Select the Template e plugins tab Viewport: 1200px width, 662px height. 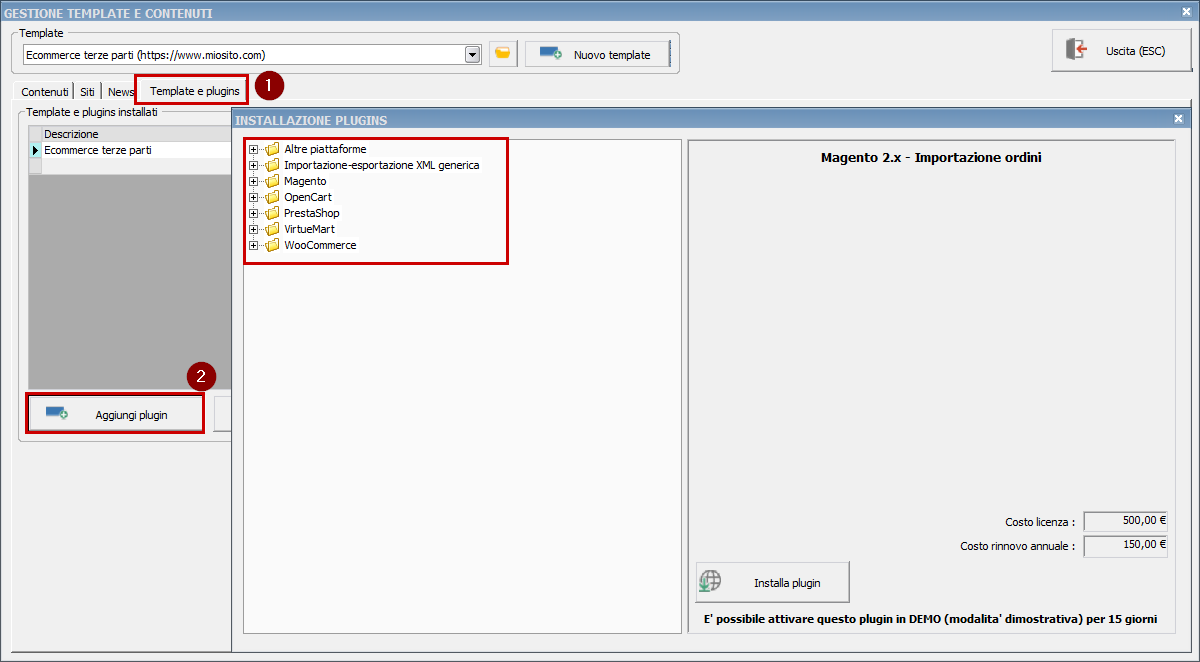[x=194, y=91]
